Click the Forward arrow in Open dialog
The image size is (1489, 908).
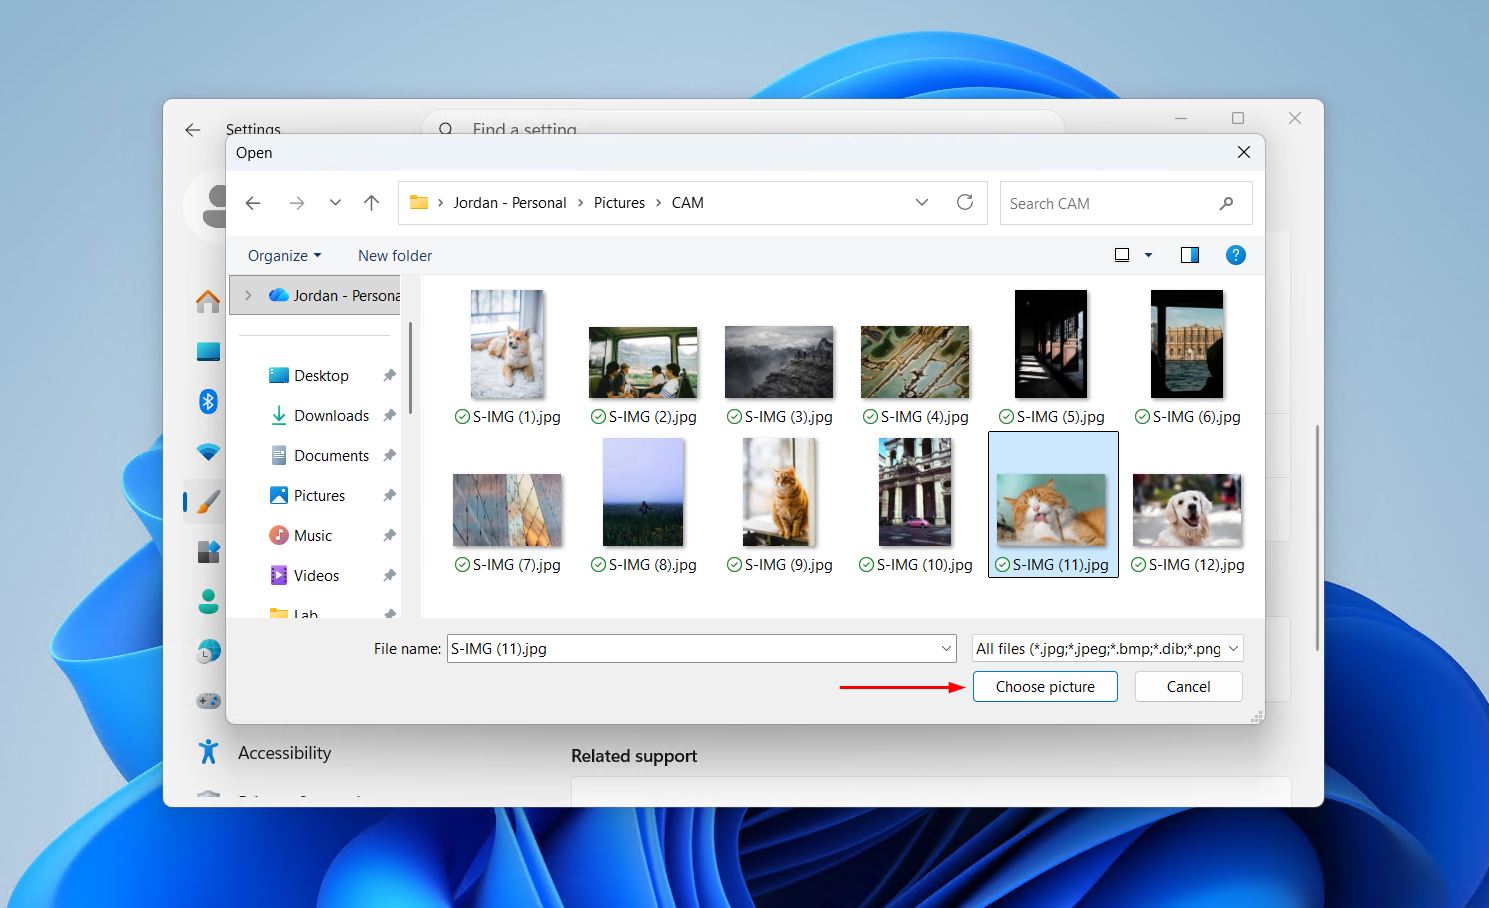296,203
